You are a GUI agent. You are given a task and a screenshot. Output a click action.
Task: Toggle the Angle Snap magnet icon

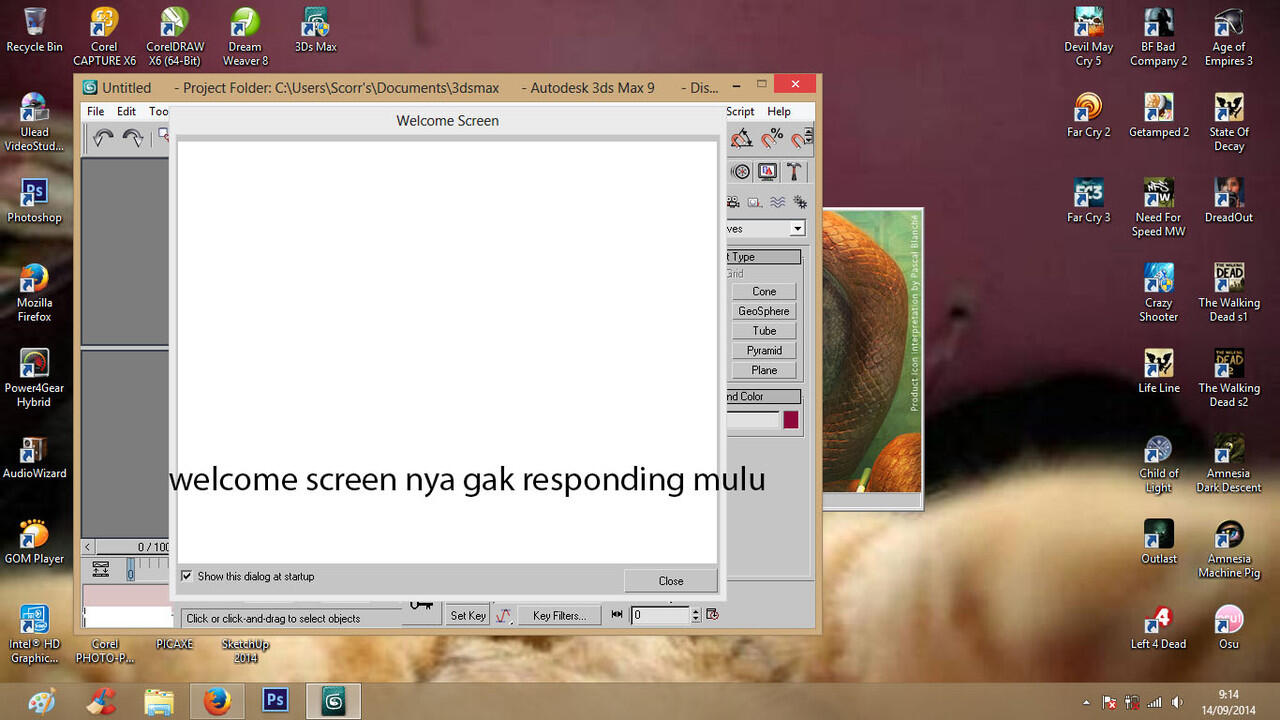(x=742, y=139)
